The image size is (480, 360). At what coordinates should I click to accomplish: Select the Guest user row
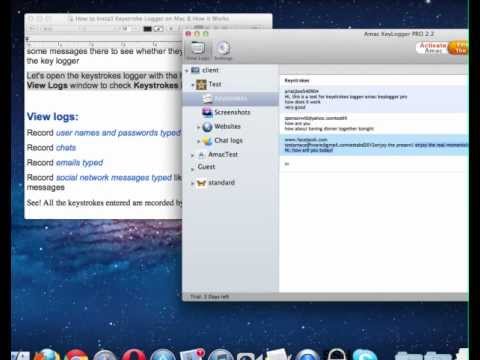pyautogui.click(x=231, y=167)
